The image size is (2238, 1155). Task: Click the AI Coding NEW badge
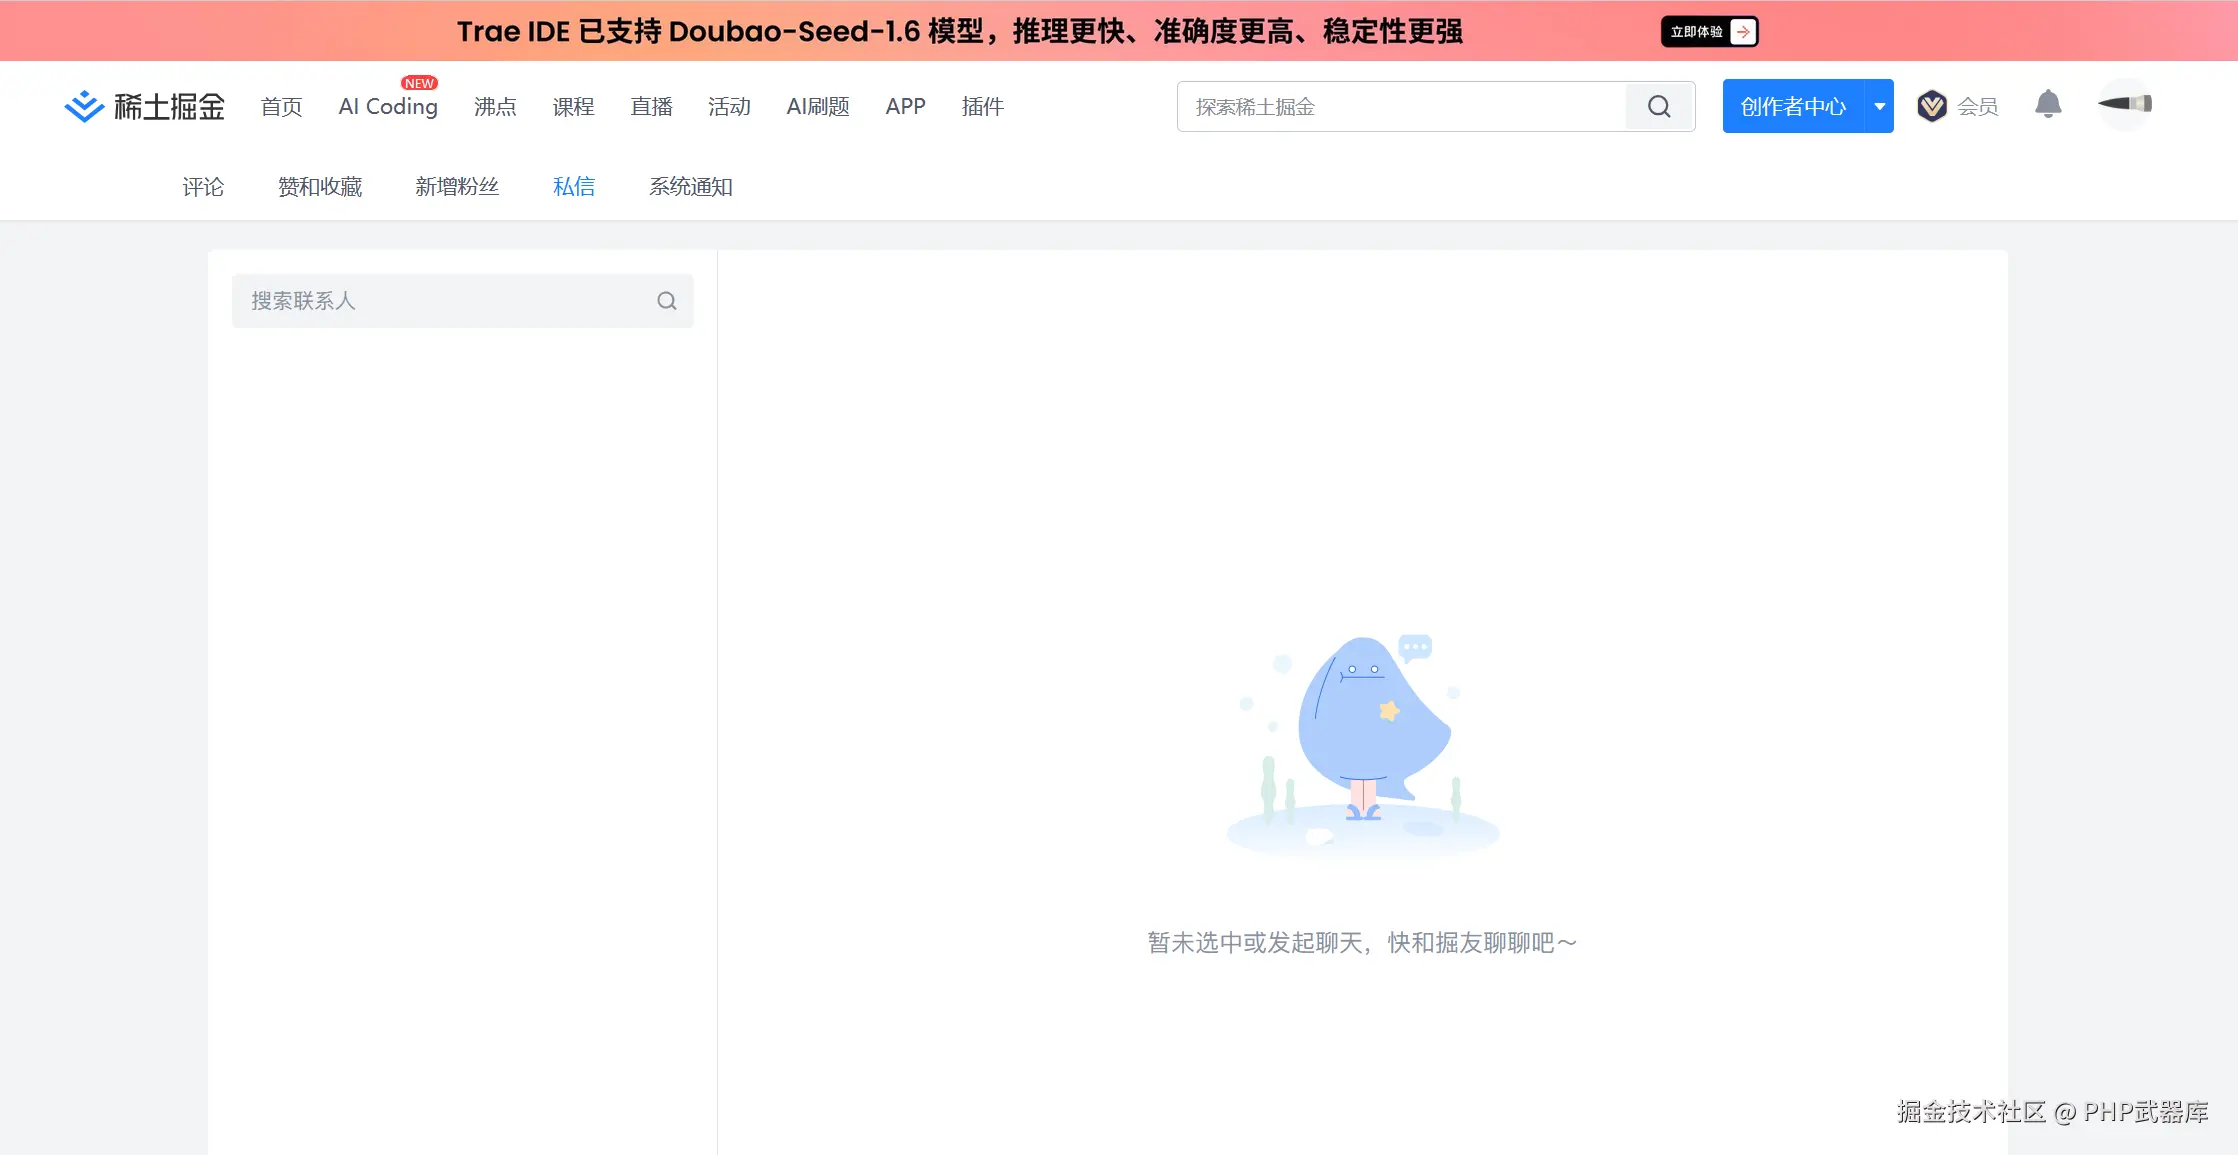(419, 83)
